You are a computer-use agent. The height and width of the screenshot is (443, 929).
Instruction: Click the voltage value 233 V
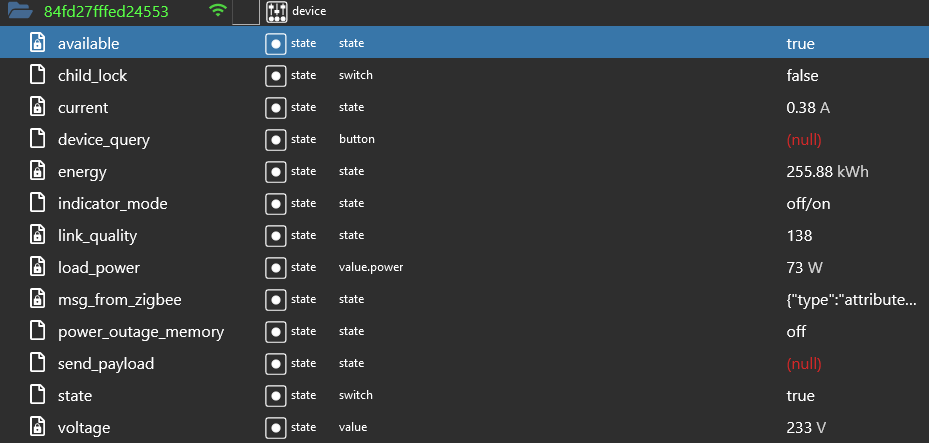[x=806, y=428]
